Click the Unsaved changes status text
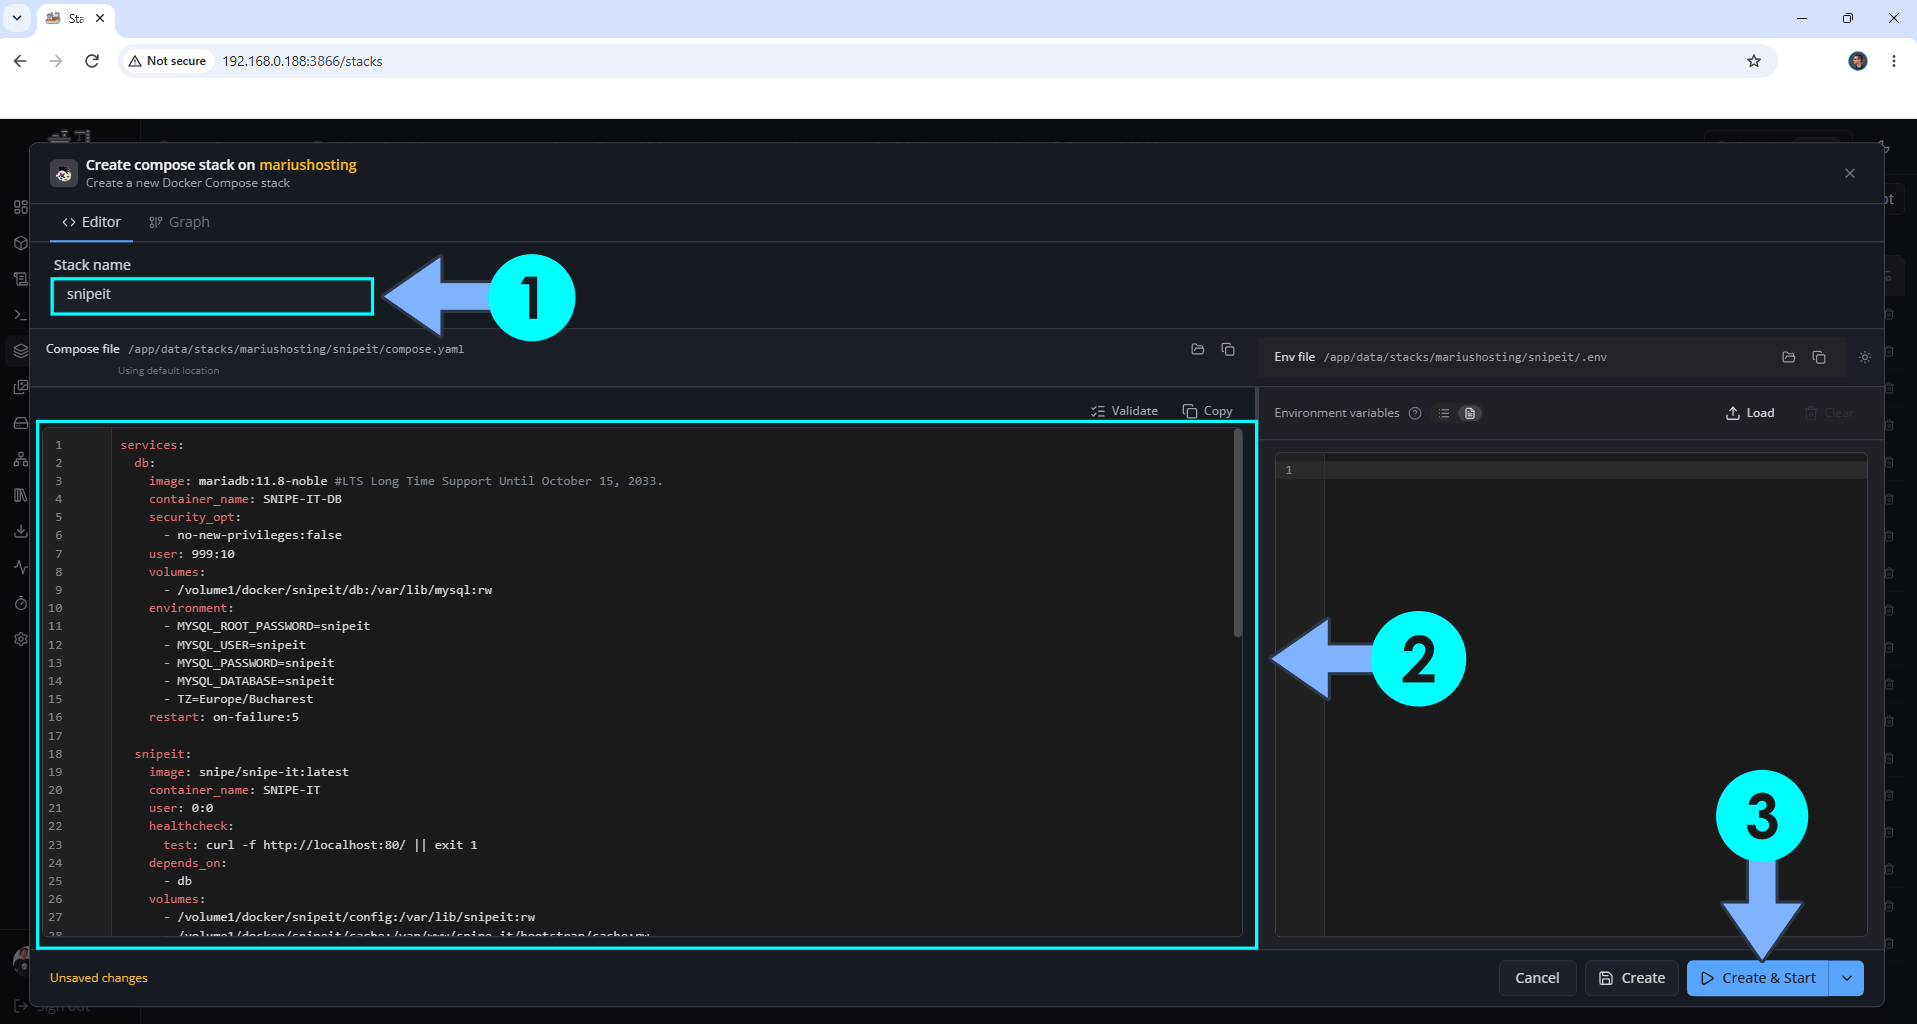The height and width of the screenshot is (1024, 1917). (99, 978)
